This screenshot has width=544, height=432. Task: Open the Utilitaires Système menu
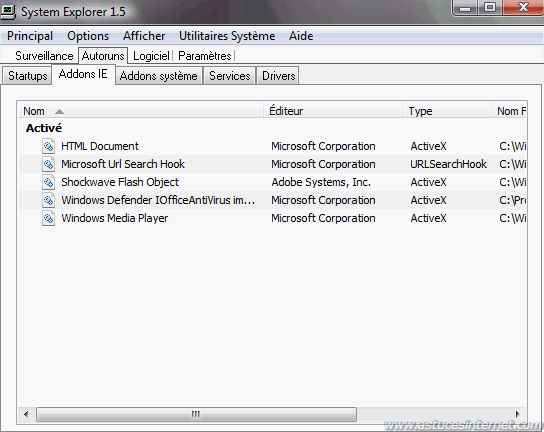[227, 36]
